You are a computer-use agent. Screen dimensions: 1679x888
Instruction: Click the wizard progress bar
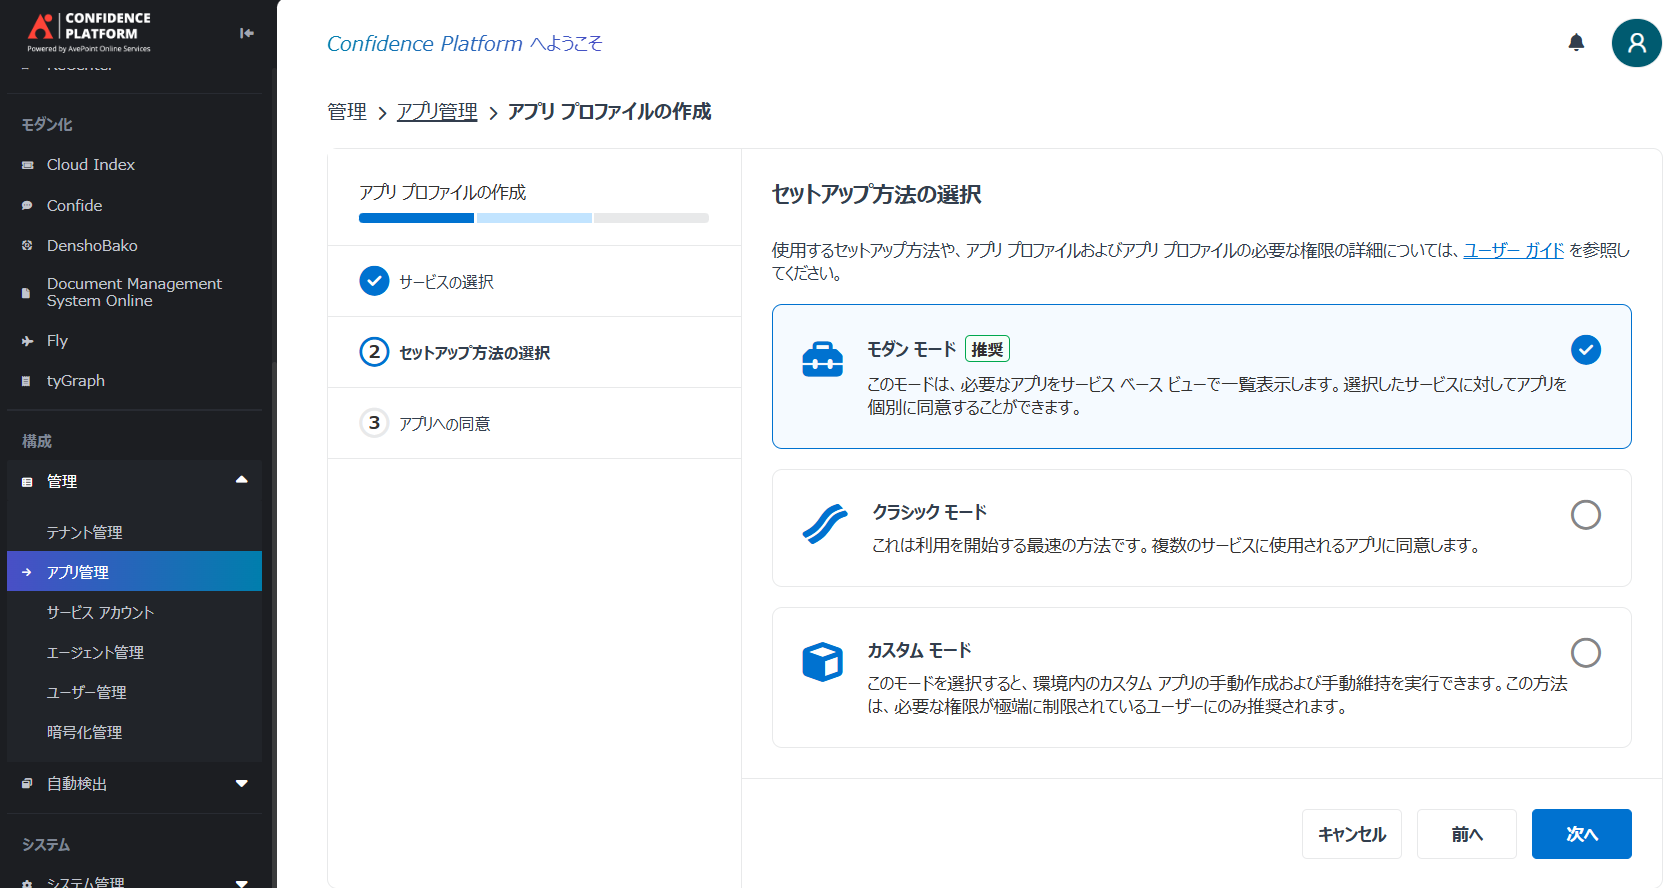coord(534,218)
